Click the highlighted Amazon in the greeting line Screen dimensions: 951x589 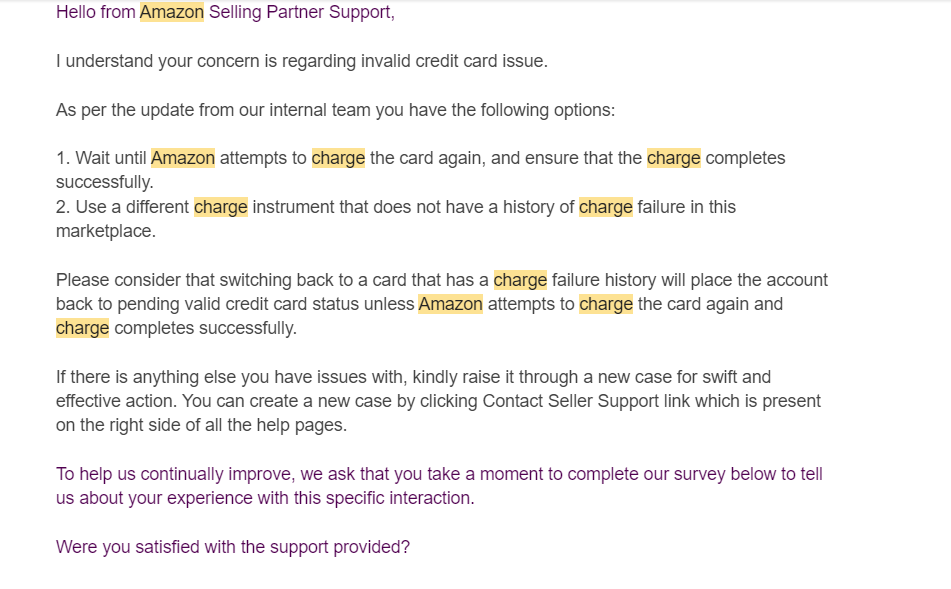coord(172,12)
